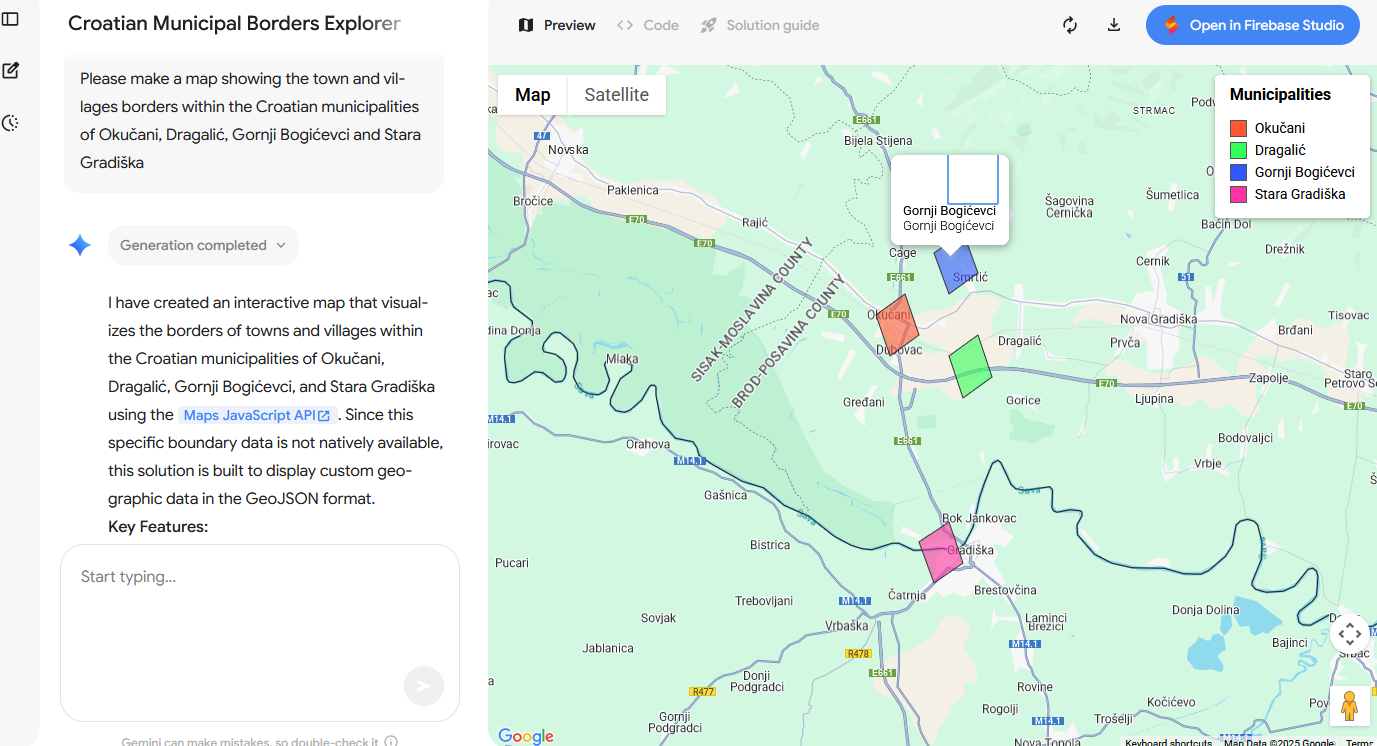Click the Croatian Municipal Borders Explorer title
The image size is (1377, 746).
tap(234, 24)
